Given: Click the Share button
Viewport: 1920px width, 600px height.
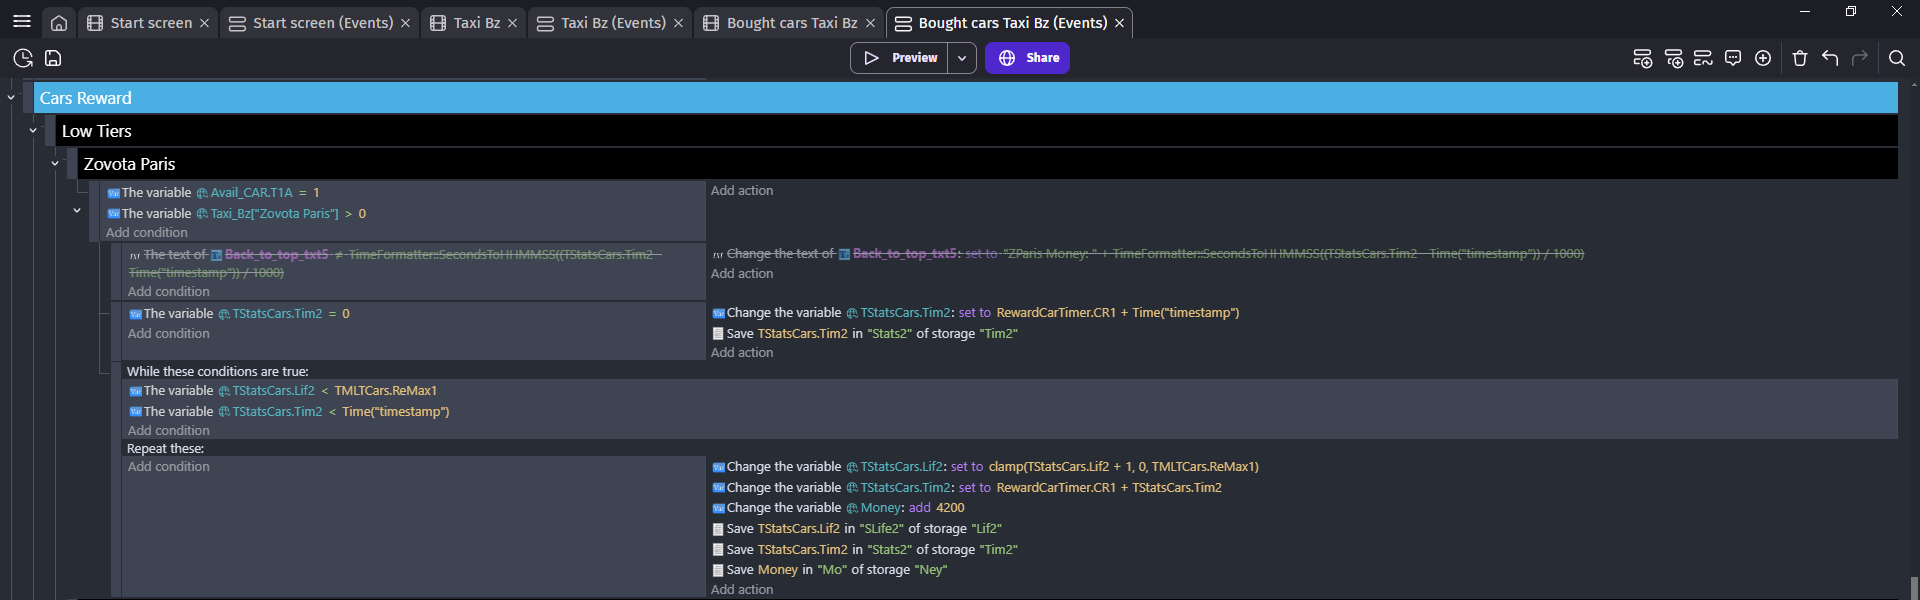Looking at the screenshot, I should [x=1027, y=58].
